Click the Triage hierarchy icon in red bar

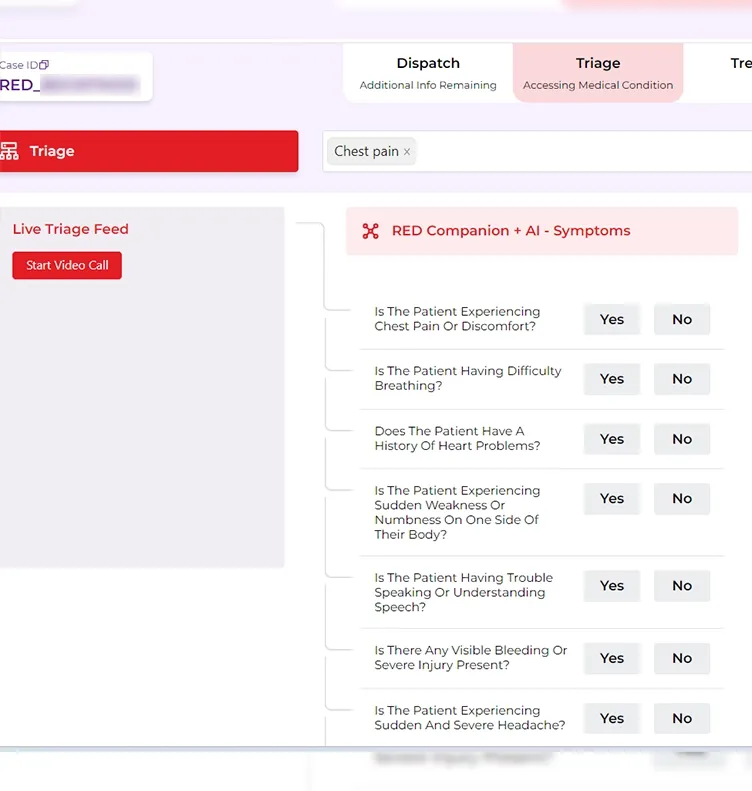coord(10,151)
